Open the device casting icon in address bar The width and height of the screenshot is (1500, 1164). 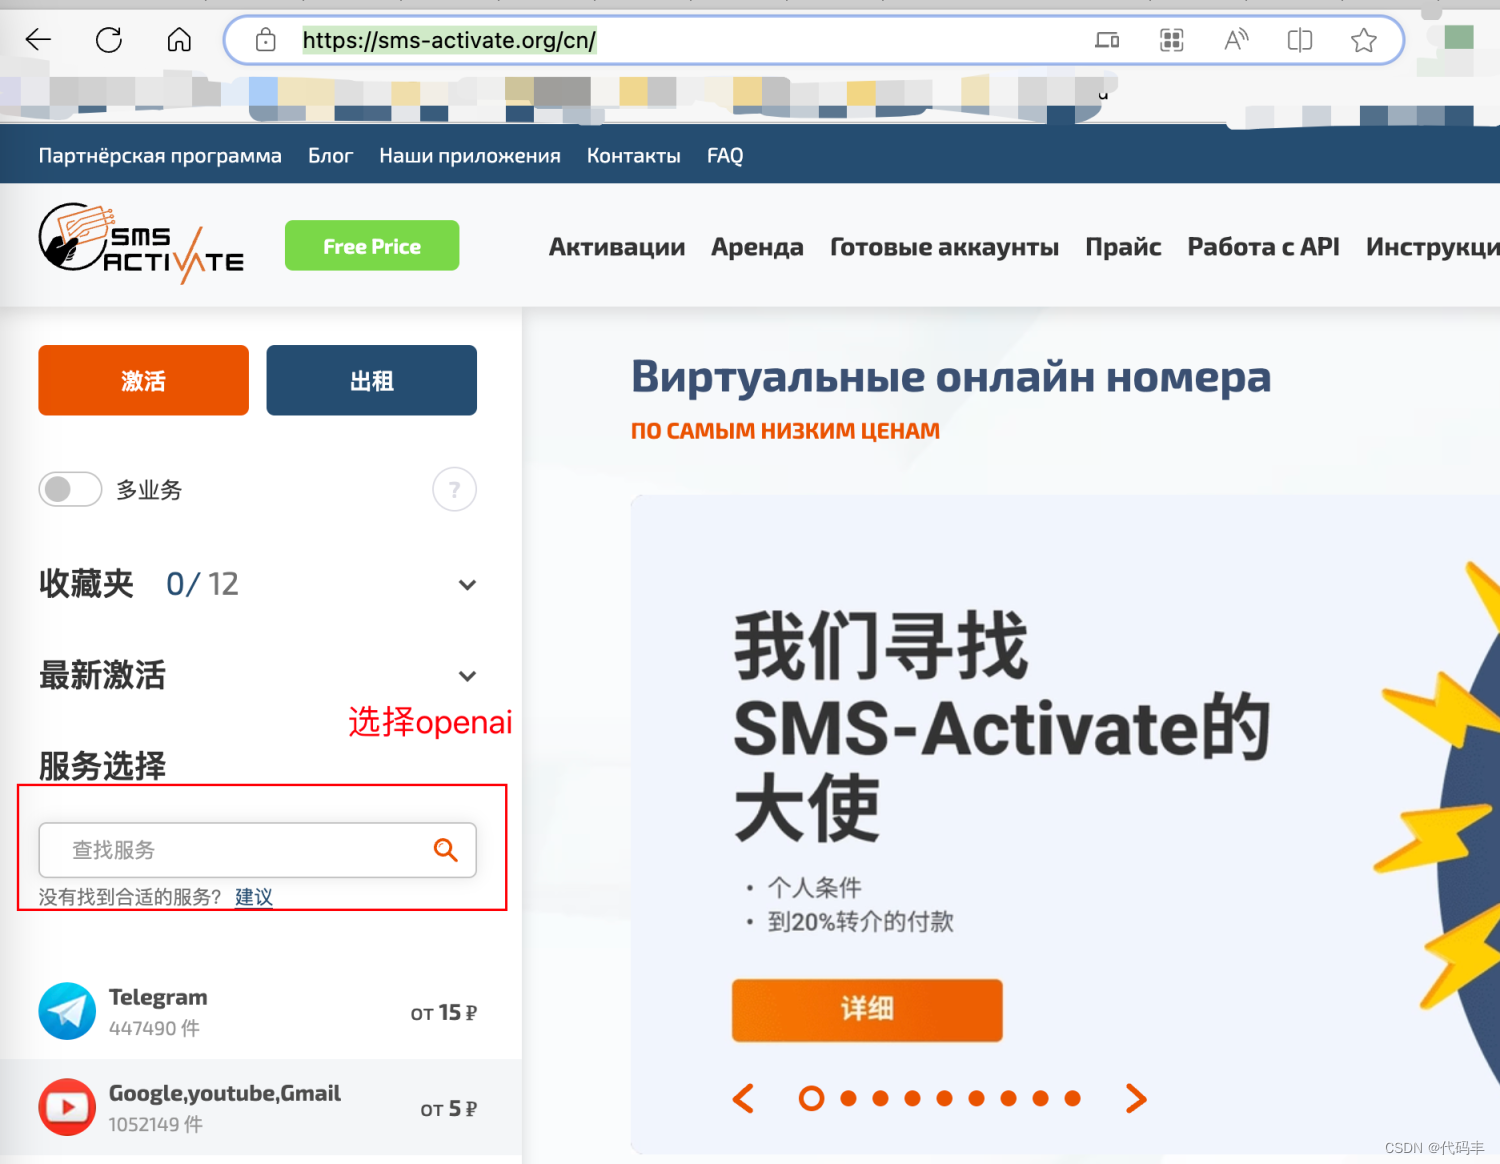1107,40
